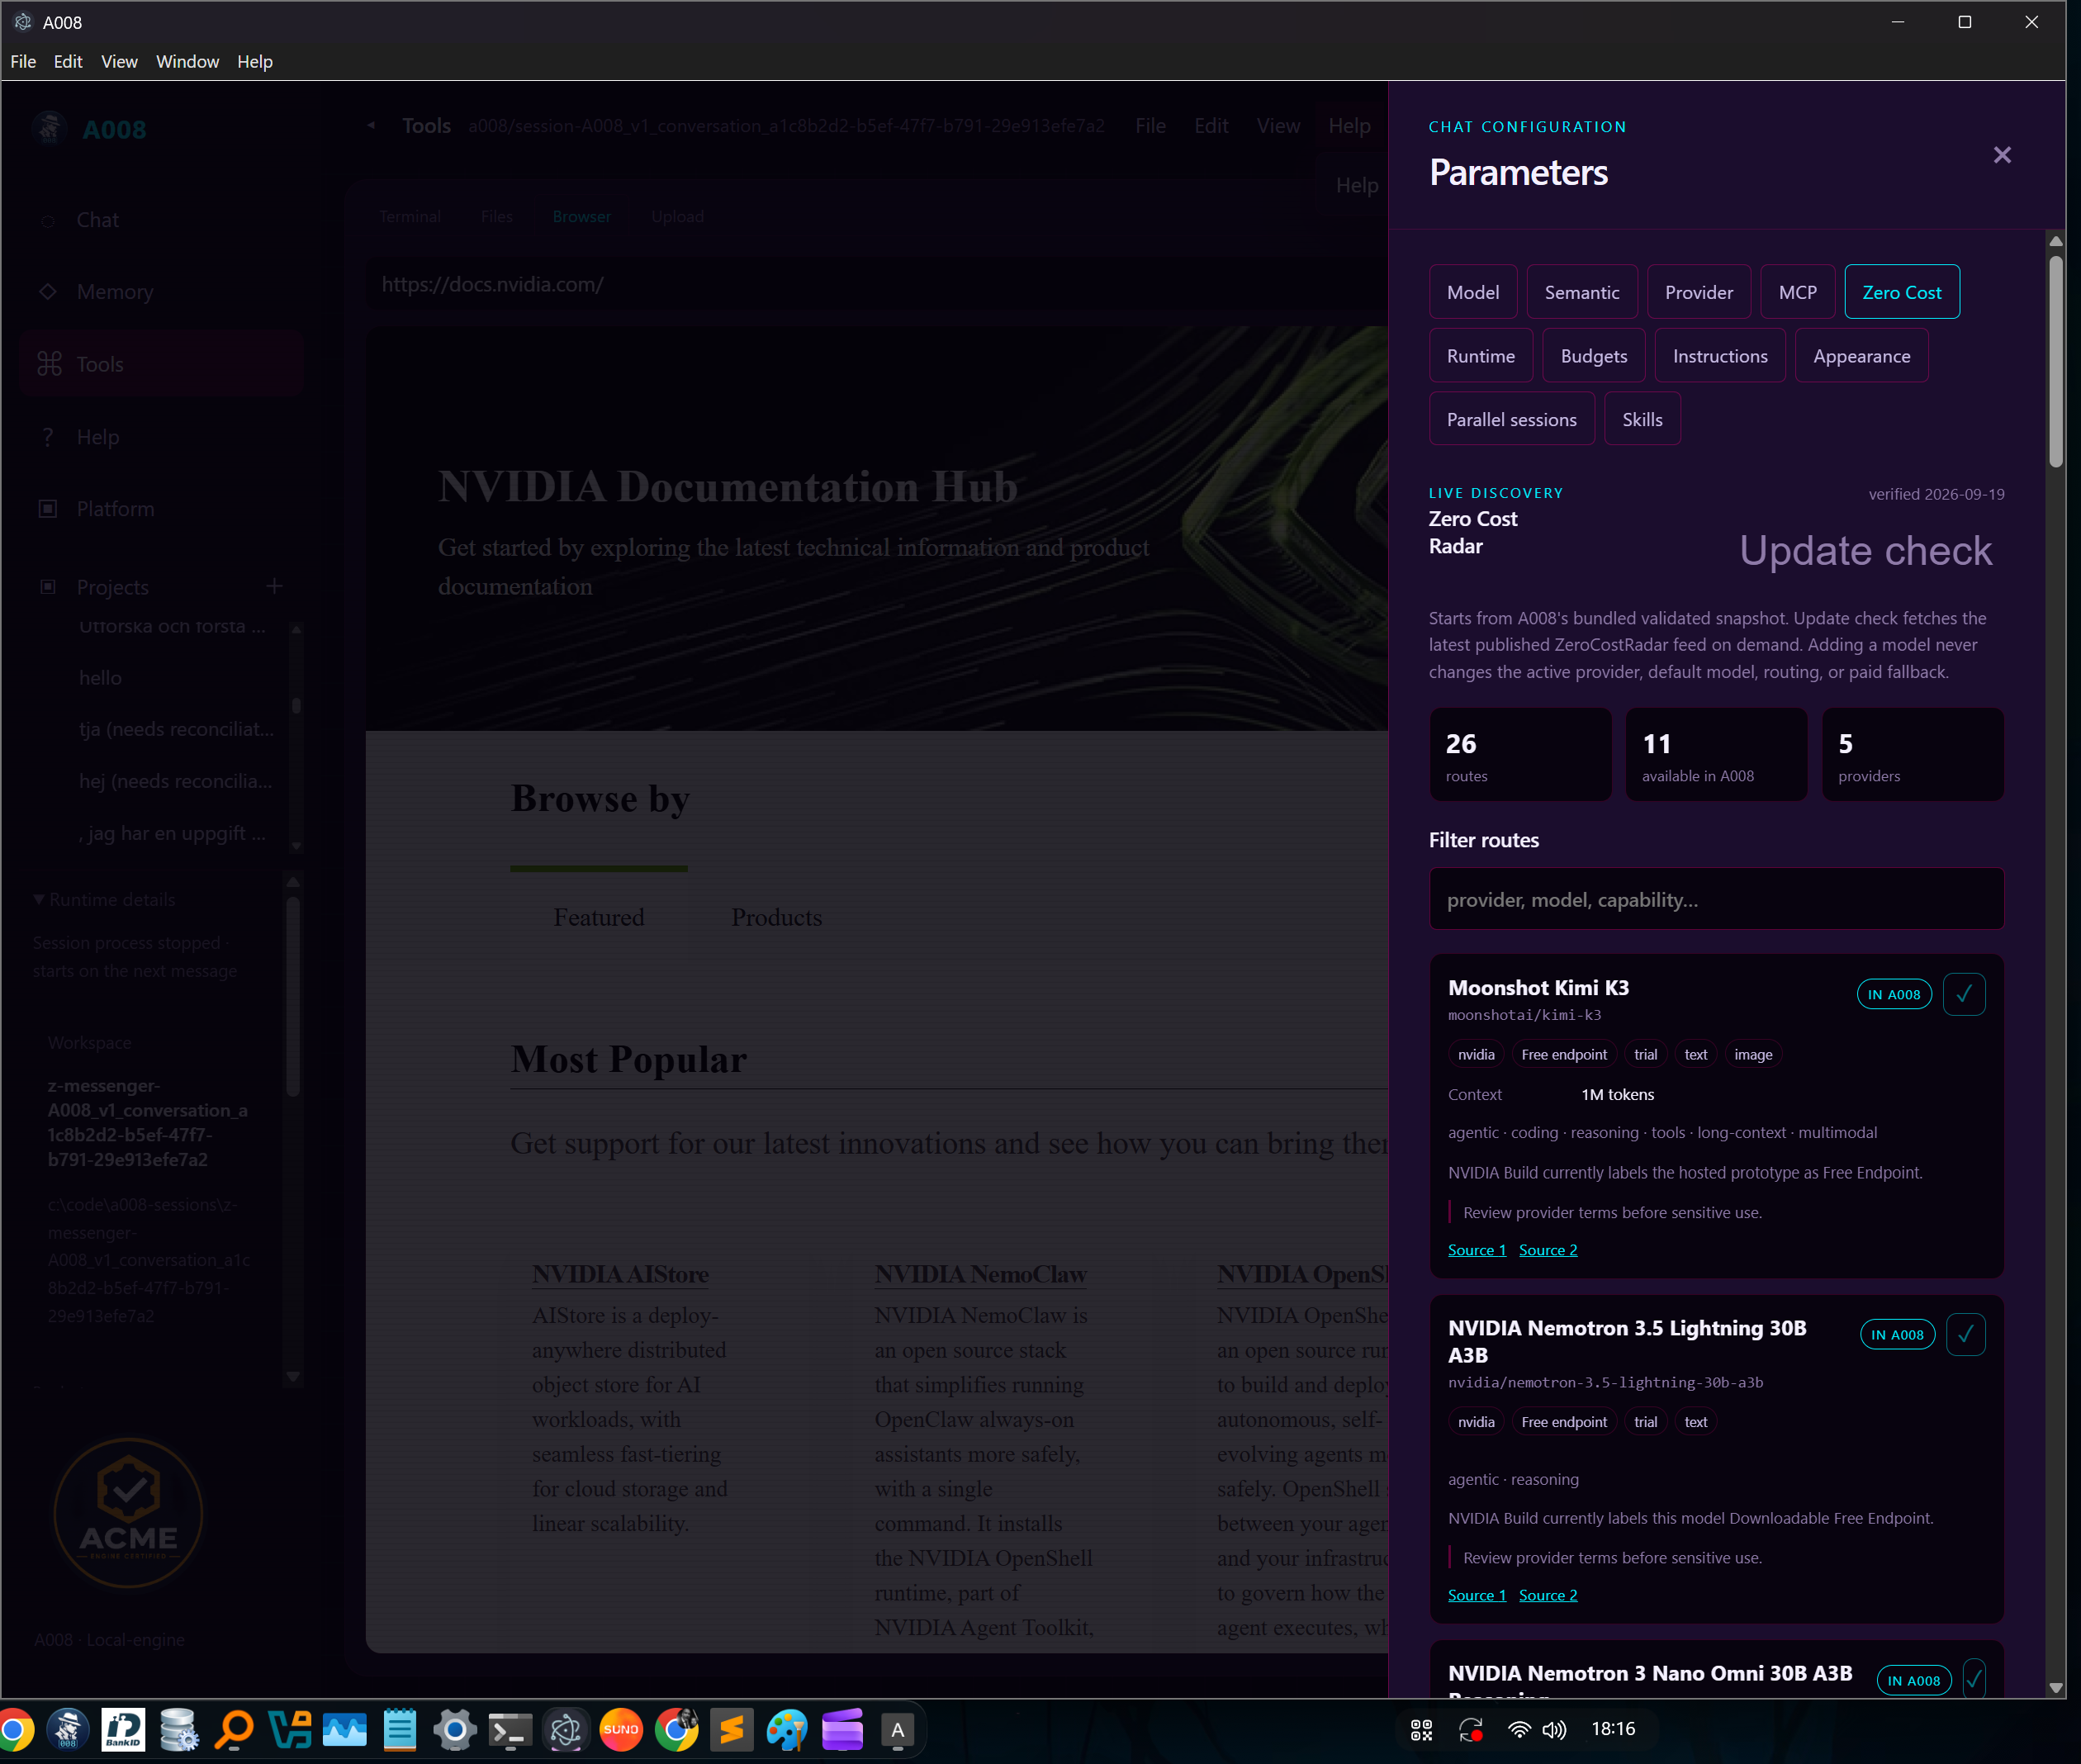Open the Instructions tab

click(1720, 356)
